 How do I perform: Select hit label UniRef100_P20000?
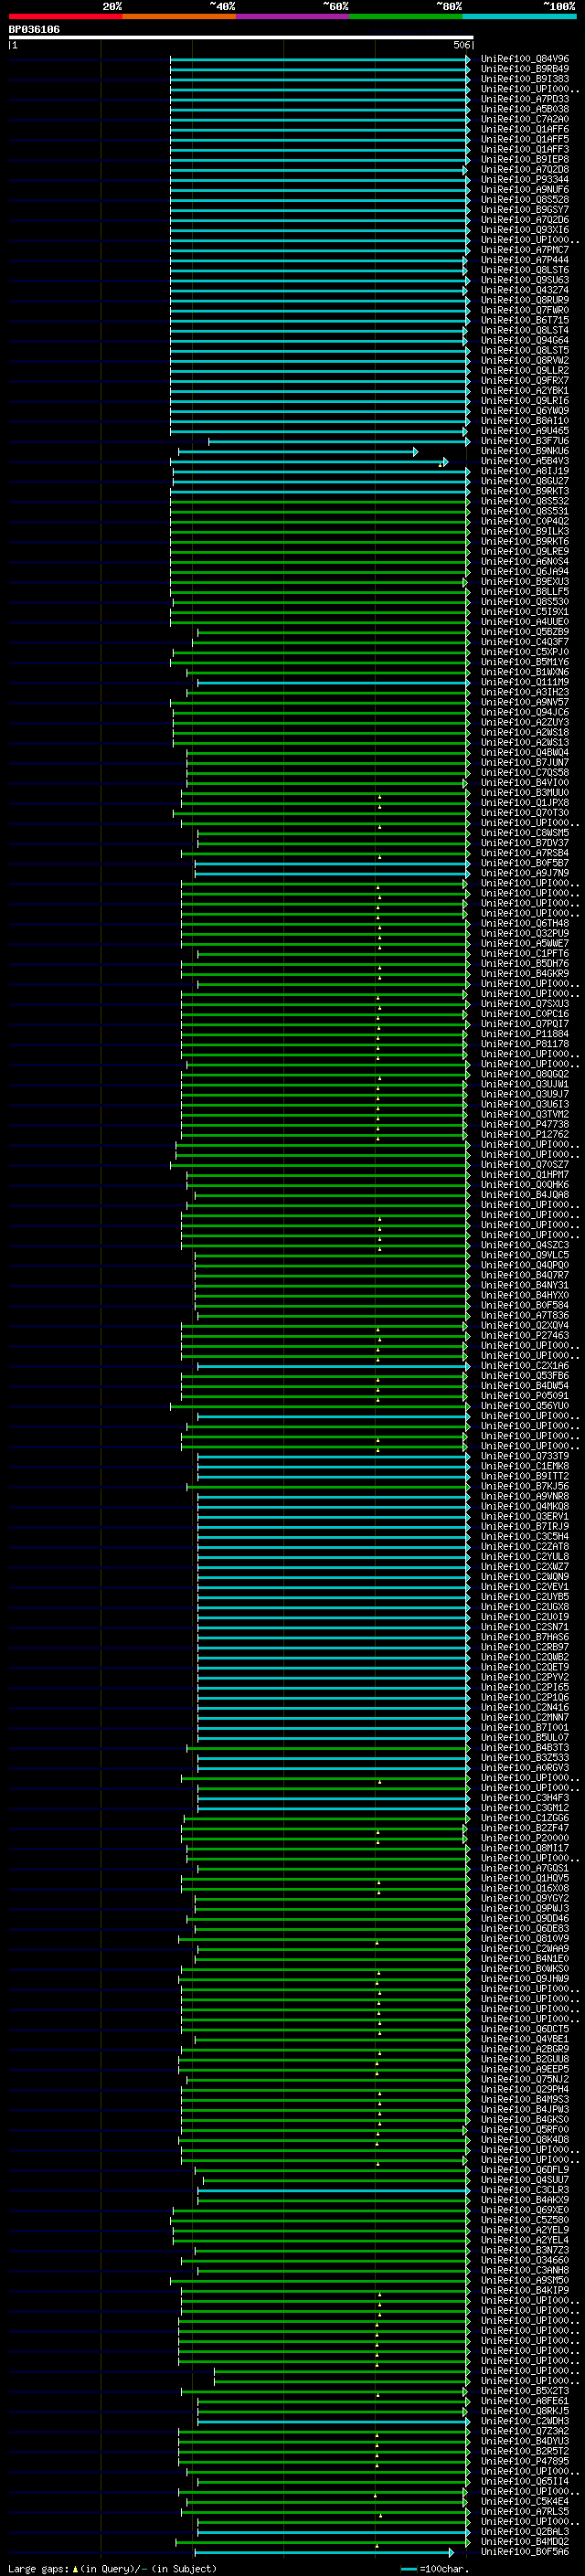tap(524, 1838)
